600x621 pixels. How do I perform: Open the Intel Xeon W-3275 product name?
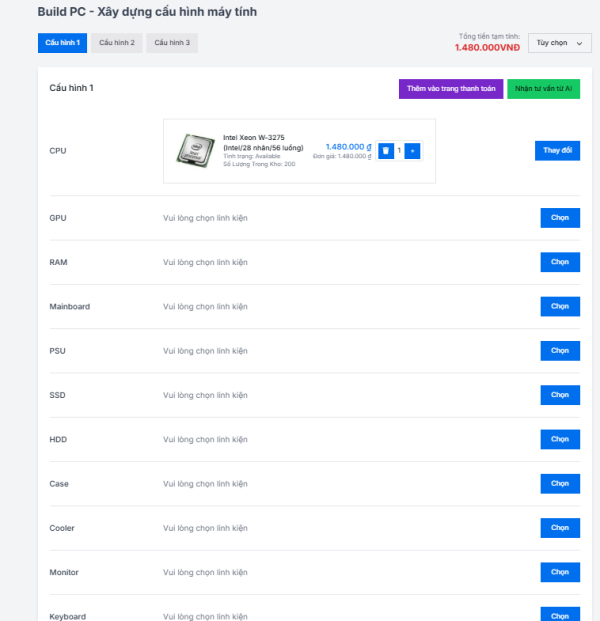263,143
